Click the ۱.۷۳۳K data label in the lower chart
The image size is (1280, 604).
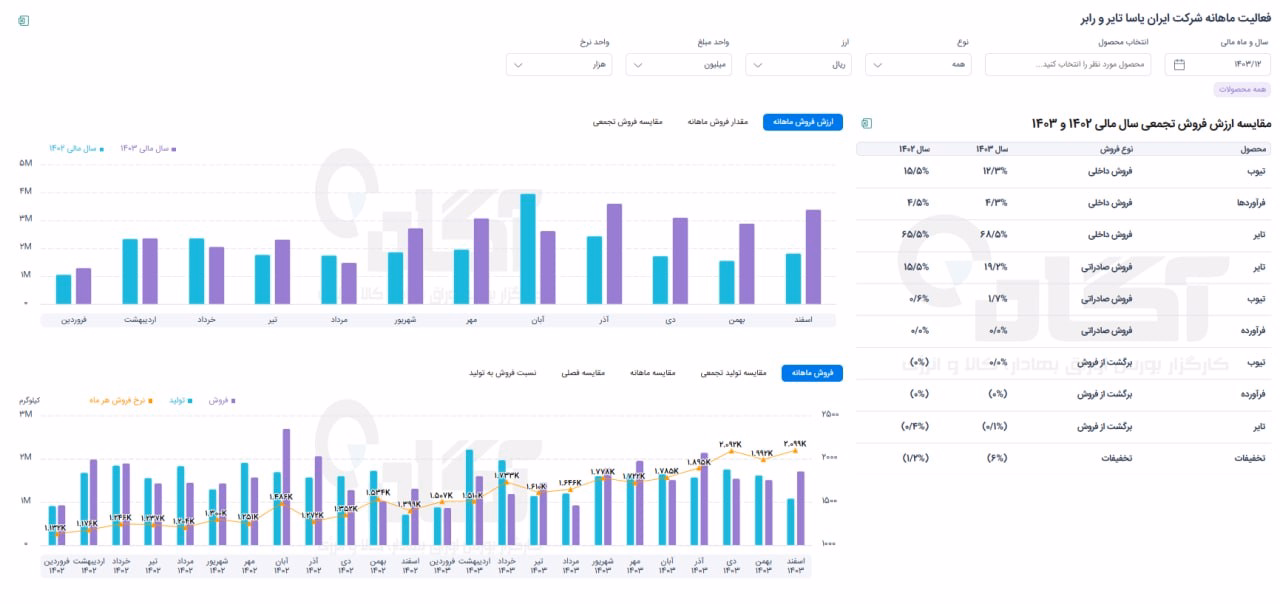(507, 475)
